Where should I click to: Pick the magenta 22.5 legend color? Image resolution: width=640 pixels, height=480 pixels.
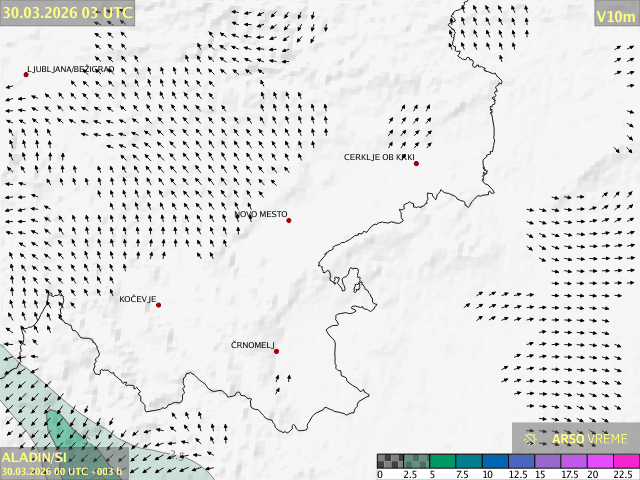(x=625, y=461)
